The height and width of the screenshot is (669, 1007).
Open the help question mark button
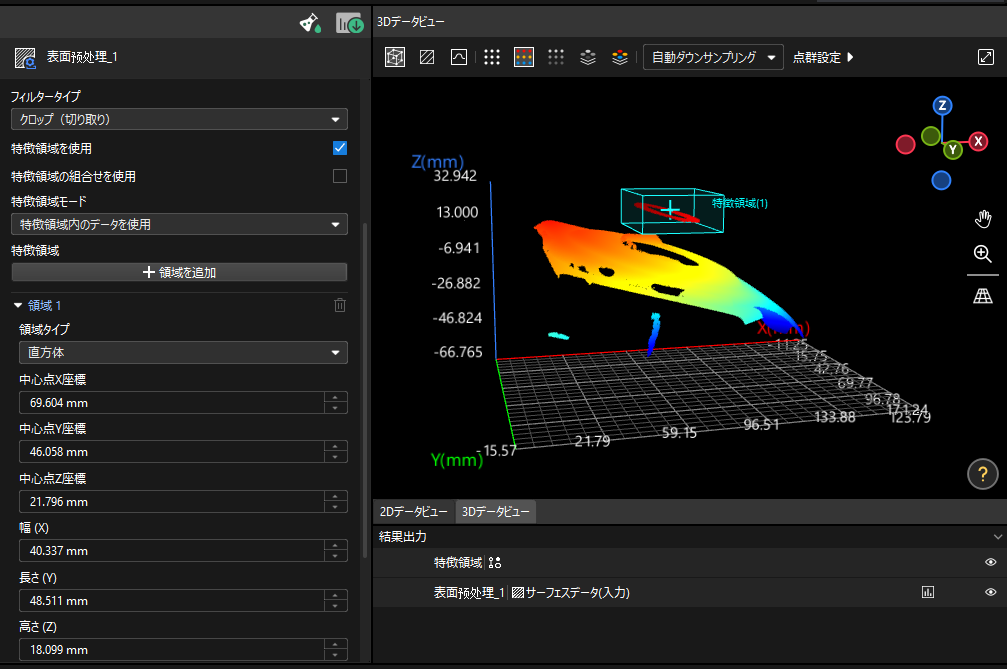point(983,474)
